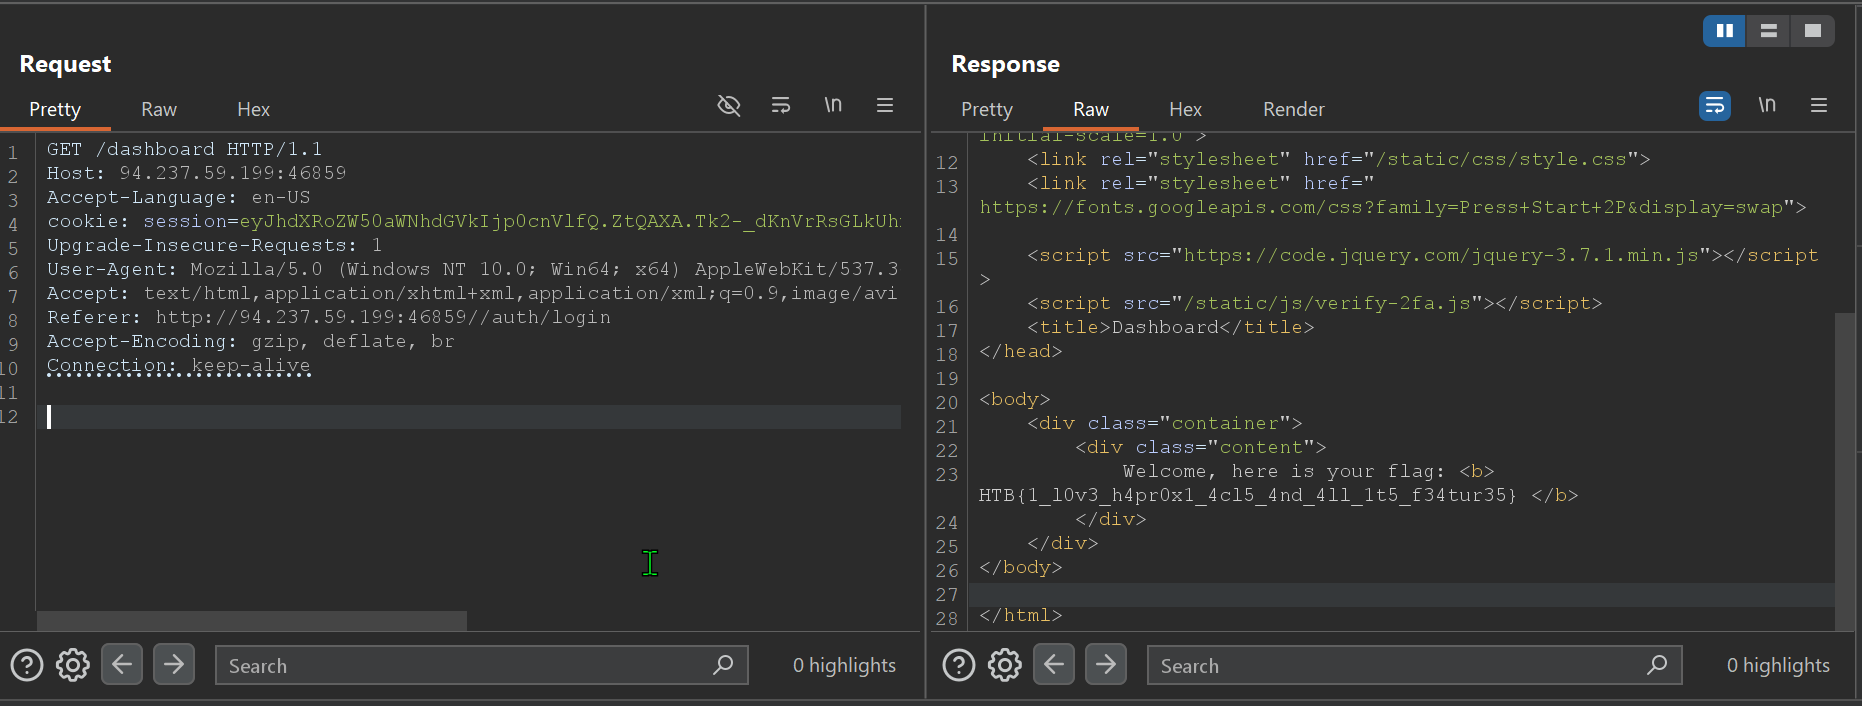Toggle word wrap icon in Request panel
This screenshot has height=706, width=1862.
pos(781,105)
